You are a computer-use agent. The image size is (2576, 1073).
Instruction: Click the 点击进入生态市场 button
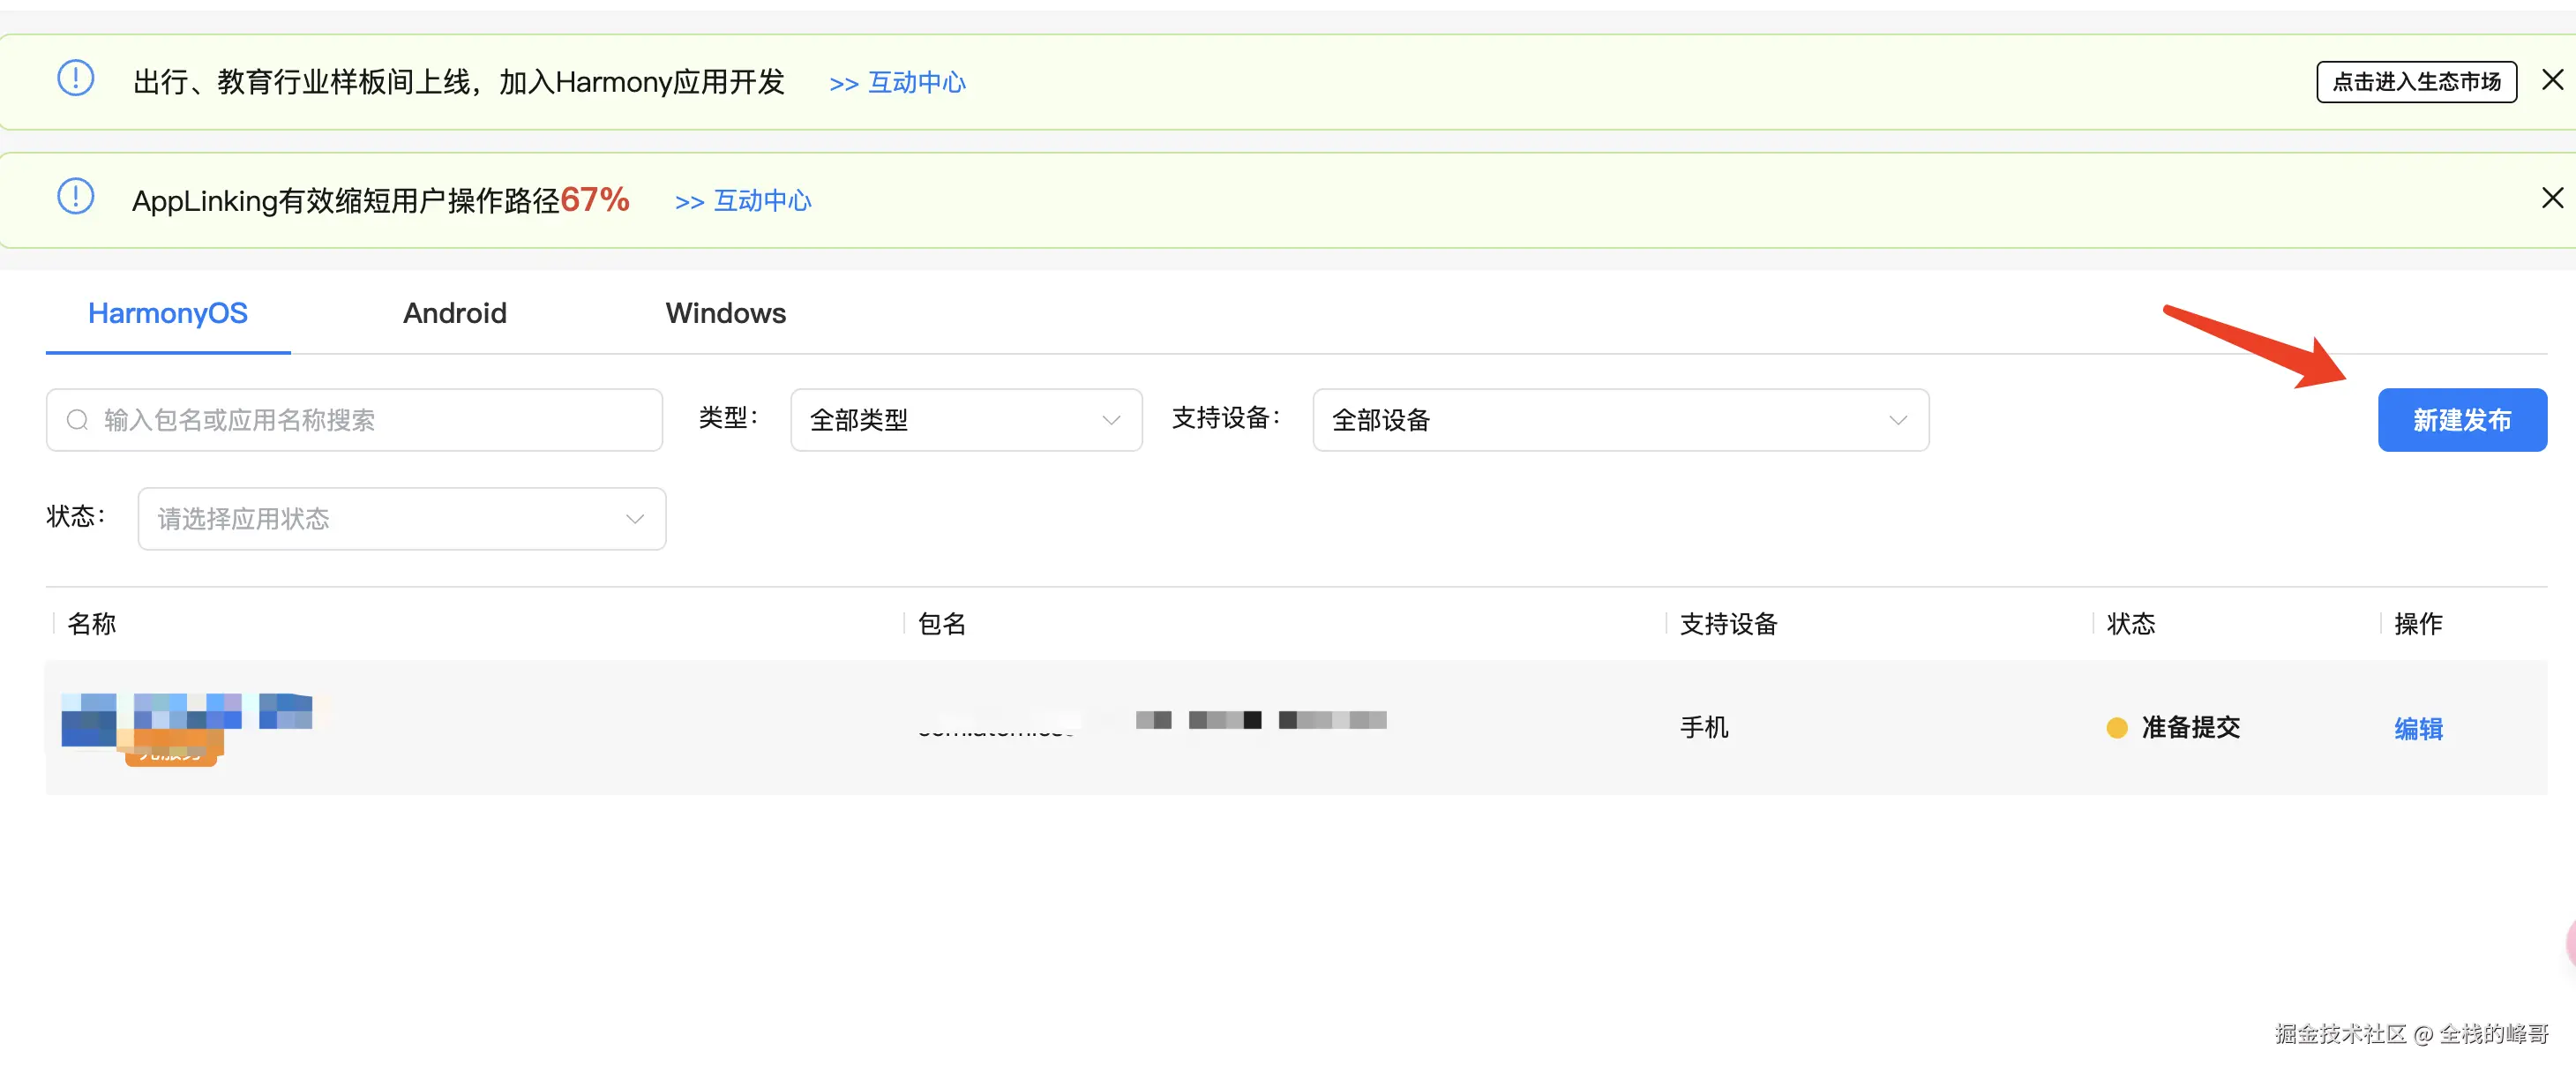point(2415,82)
